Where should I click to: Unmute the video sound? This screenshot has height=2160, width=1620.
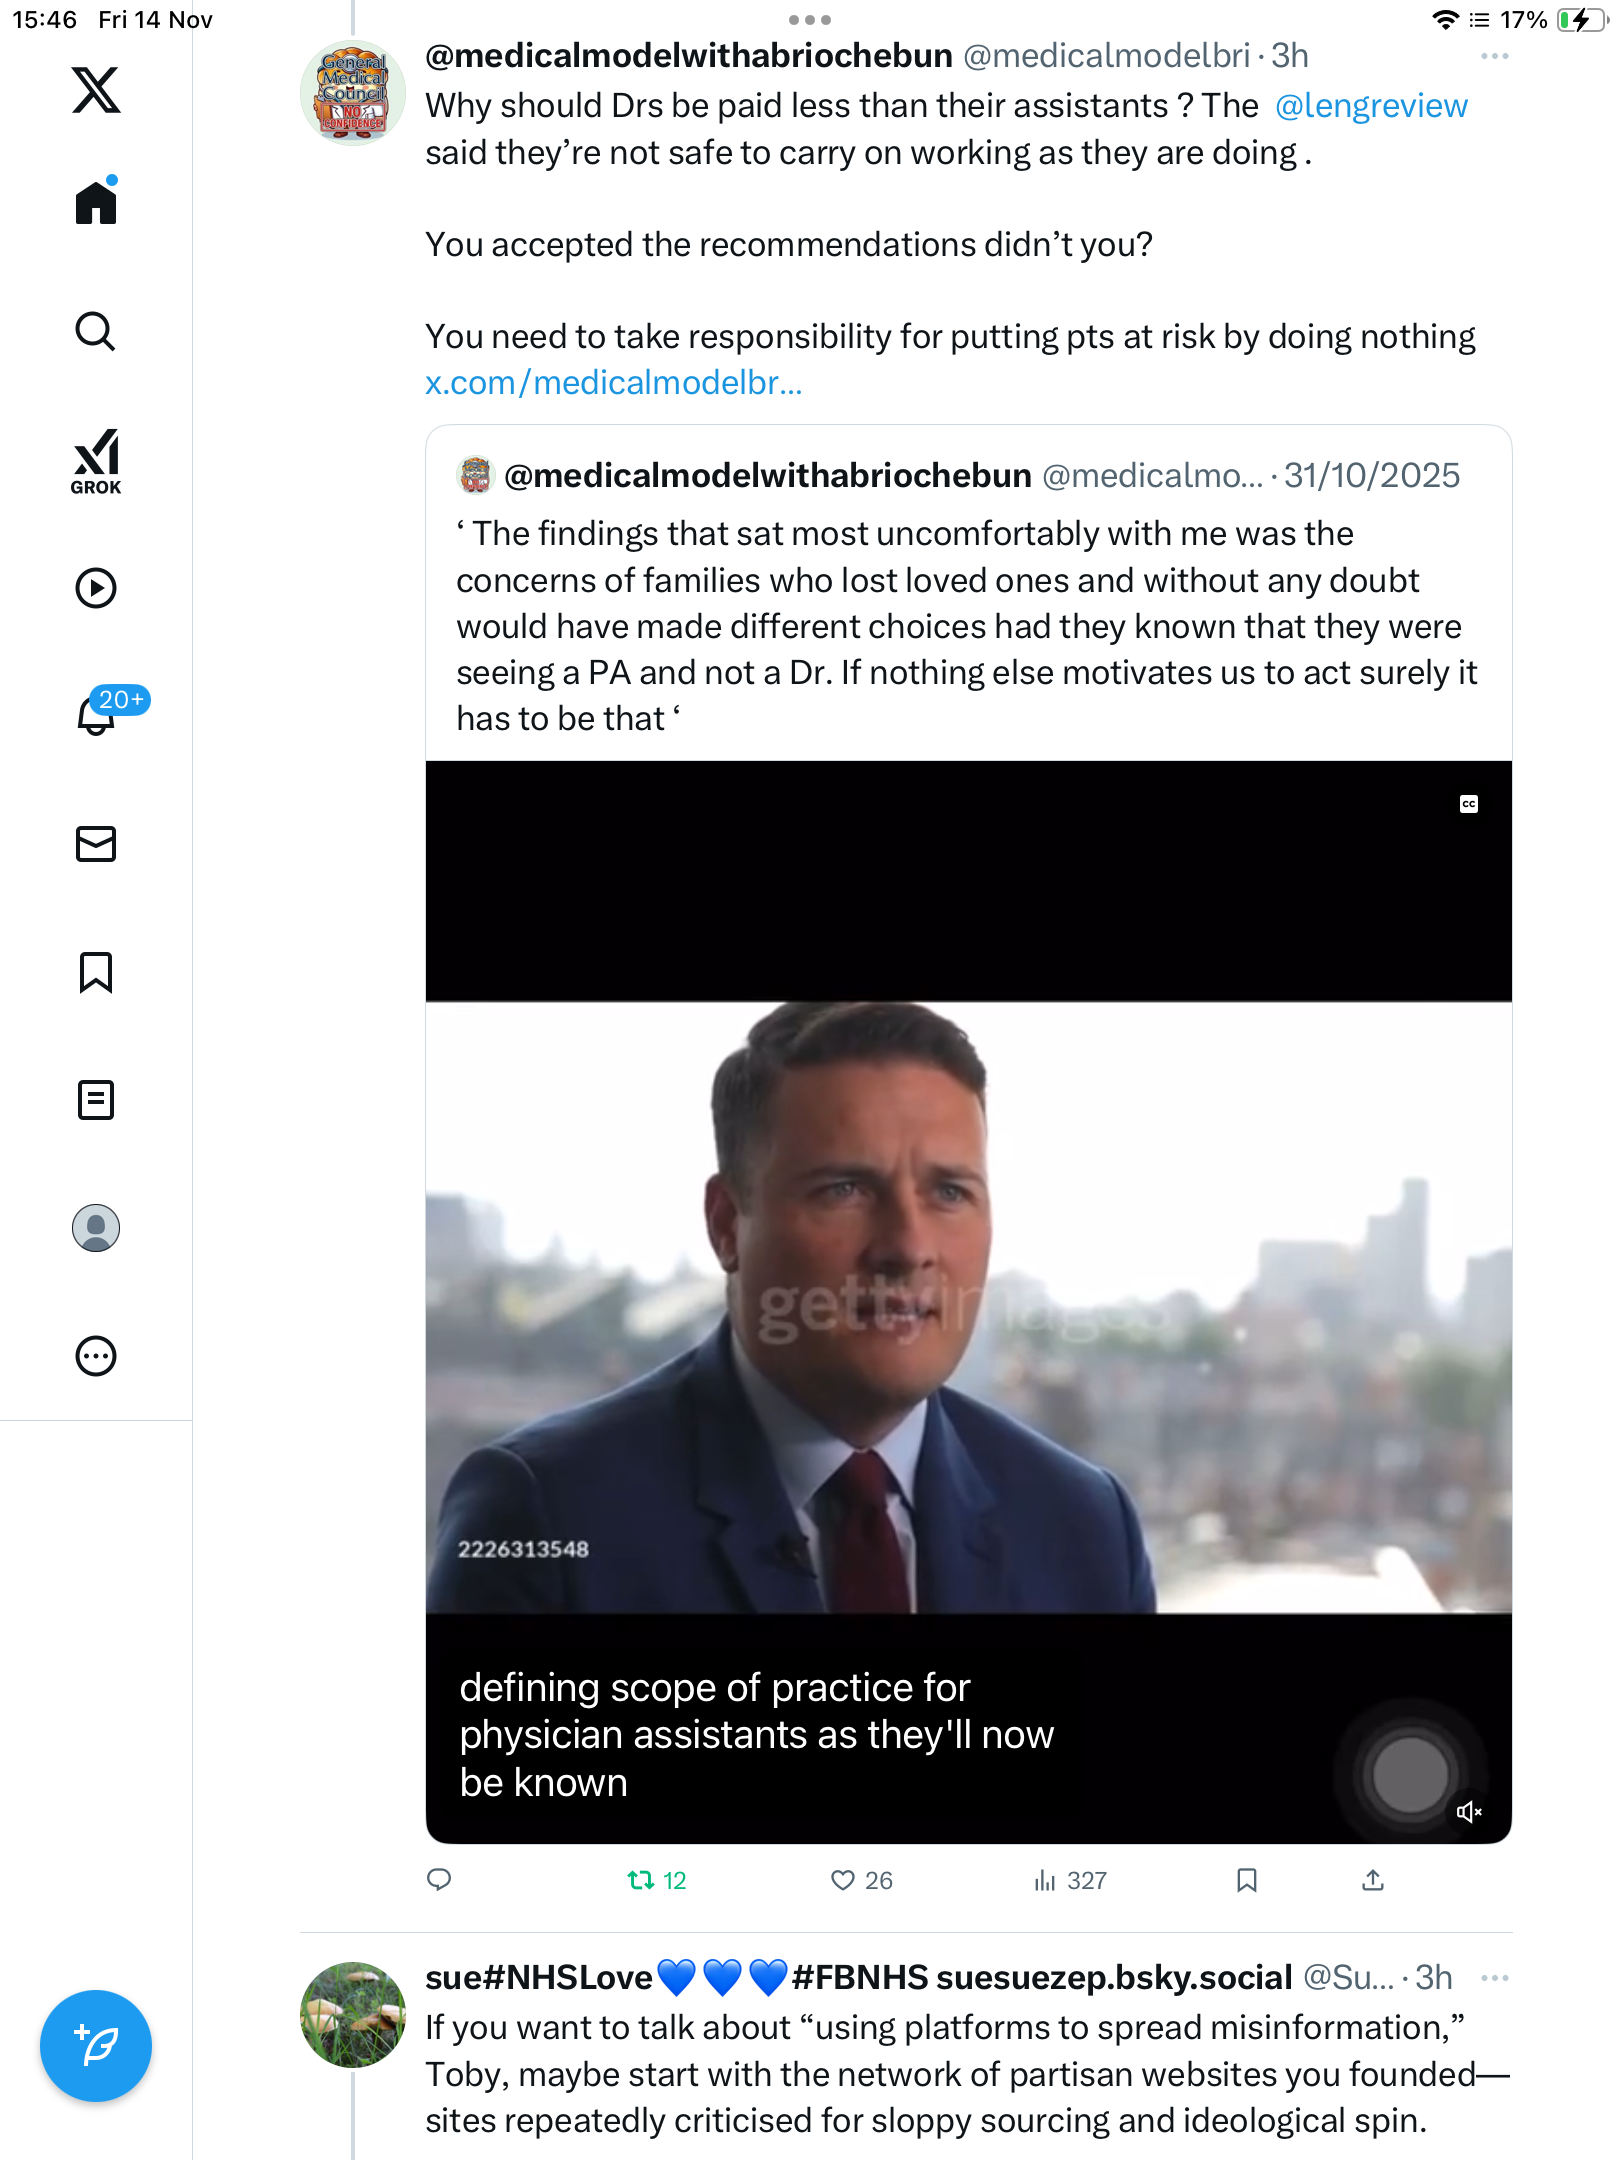1468,1812
